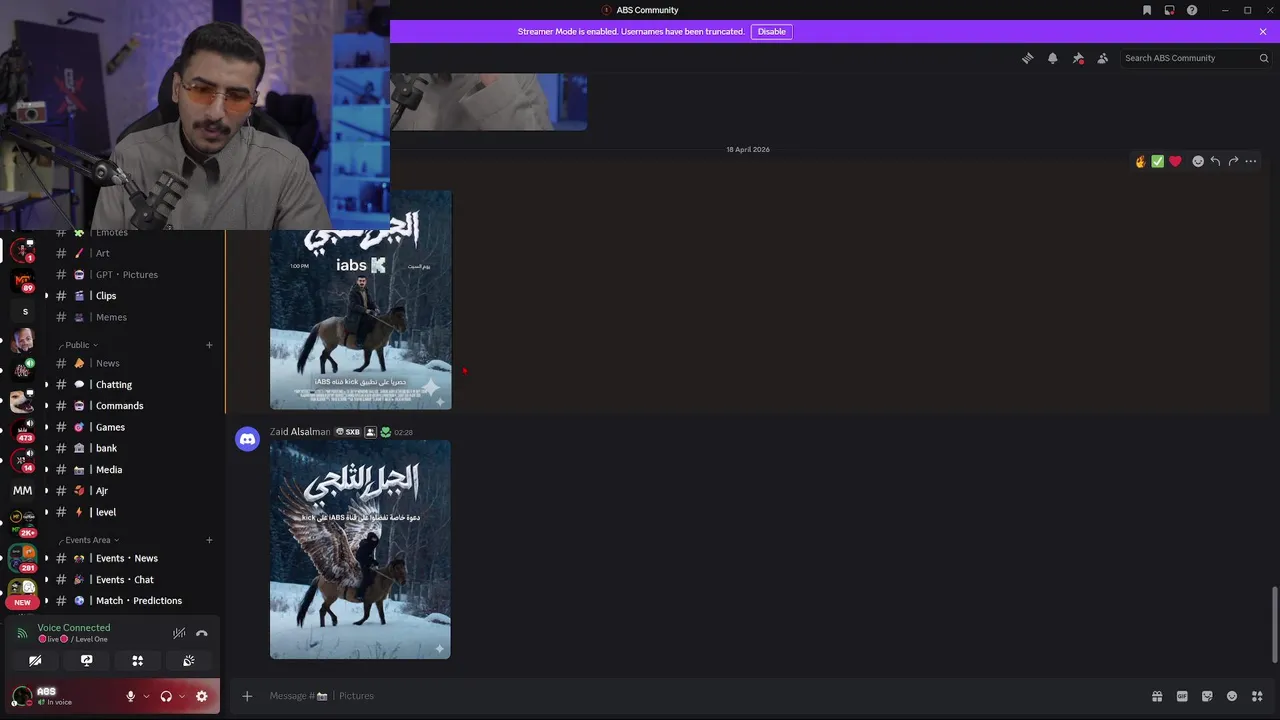
Task: Open headphone output options arrow
Action: tap(181, 696)
